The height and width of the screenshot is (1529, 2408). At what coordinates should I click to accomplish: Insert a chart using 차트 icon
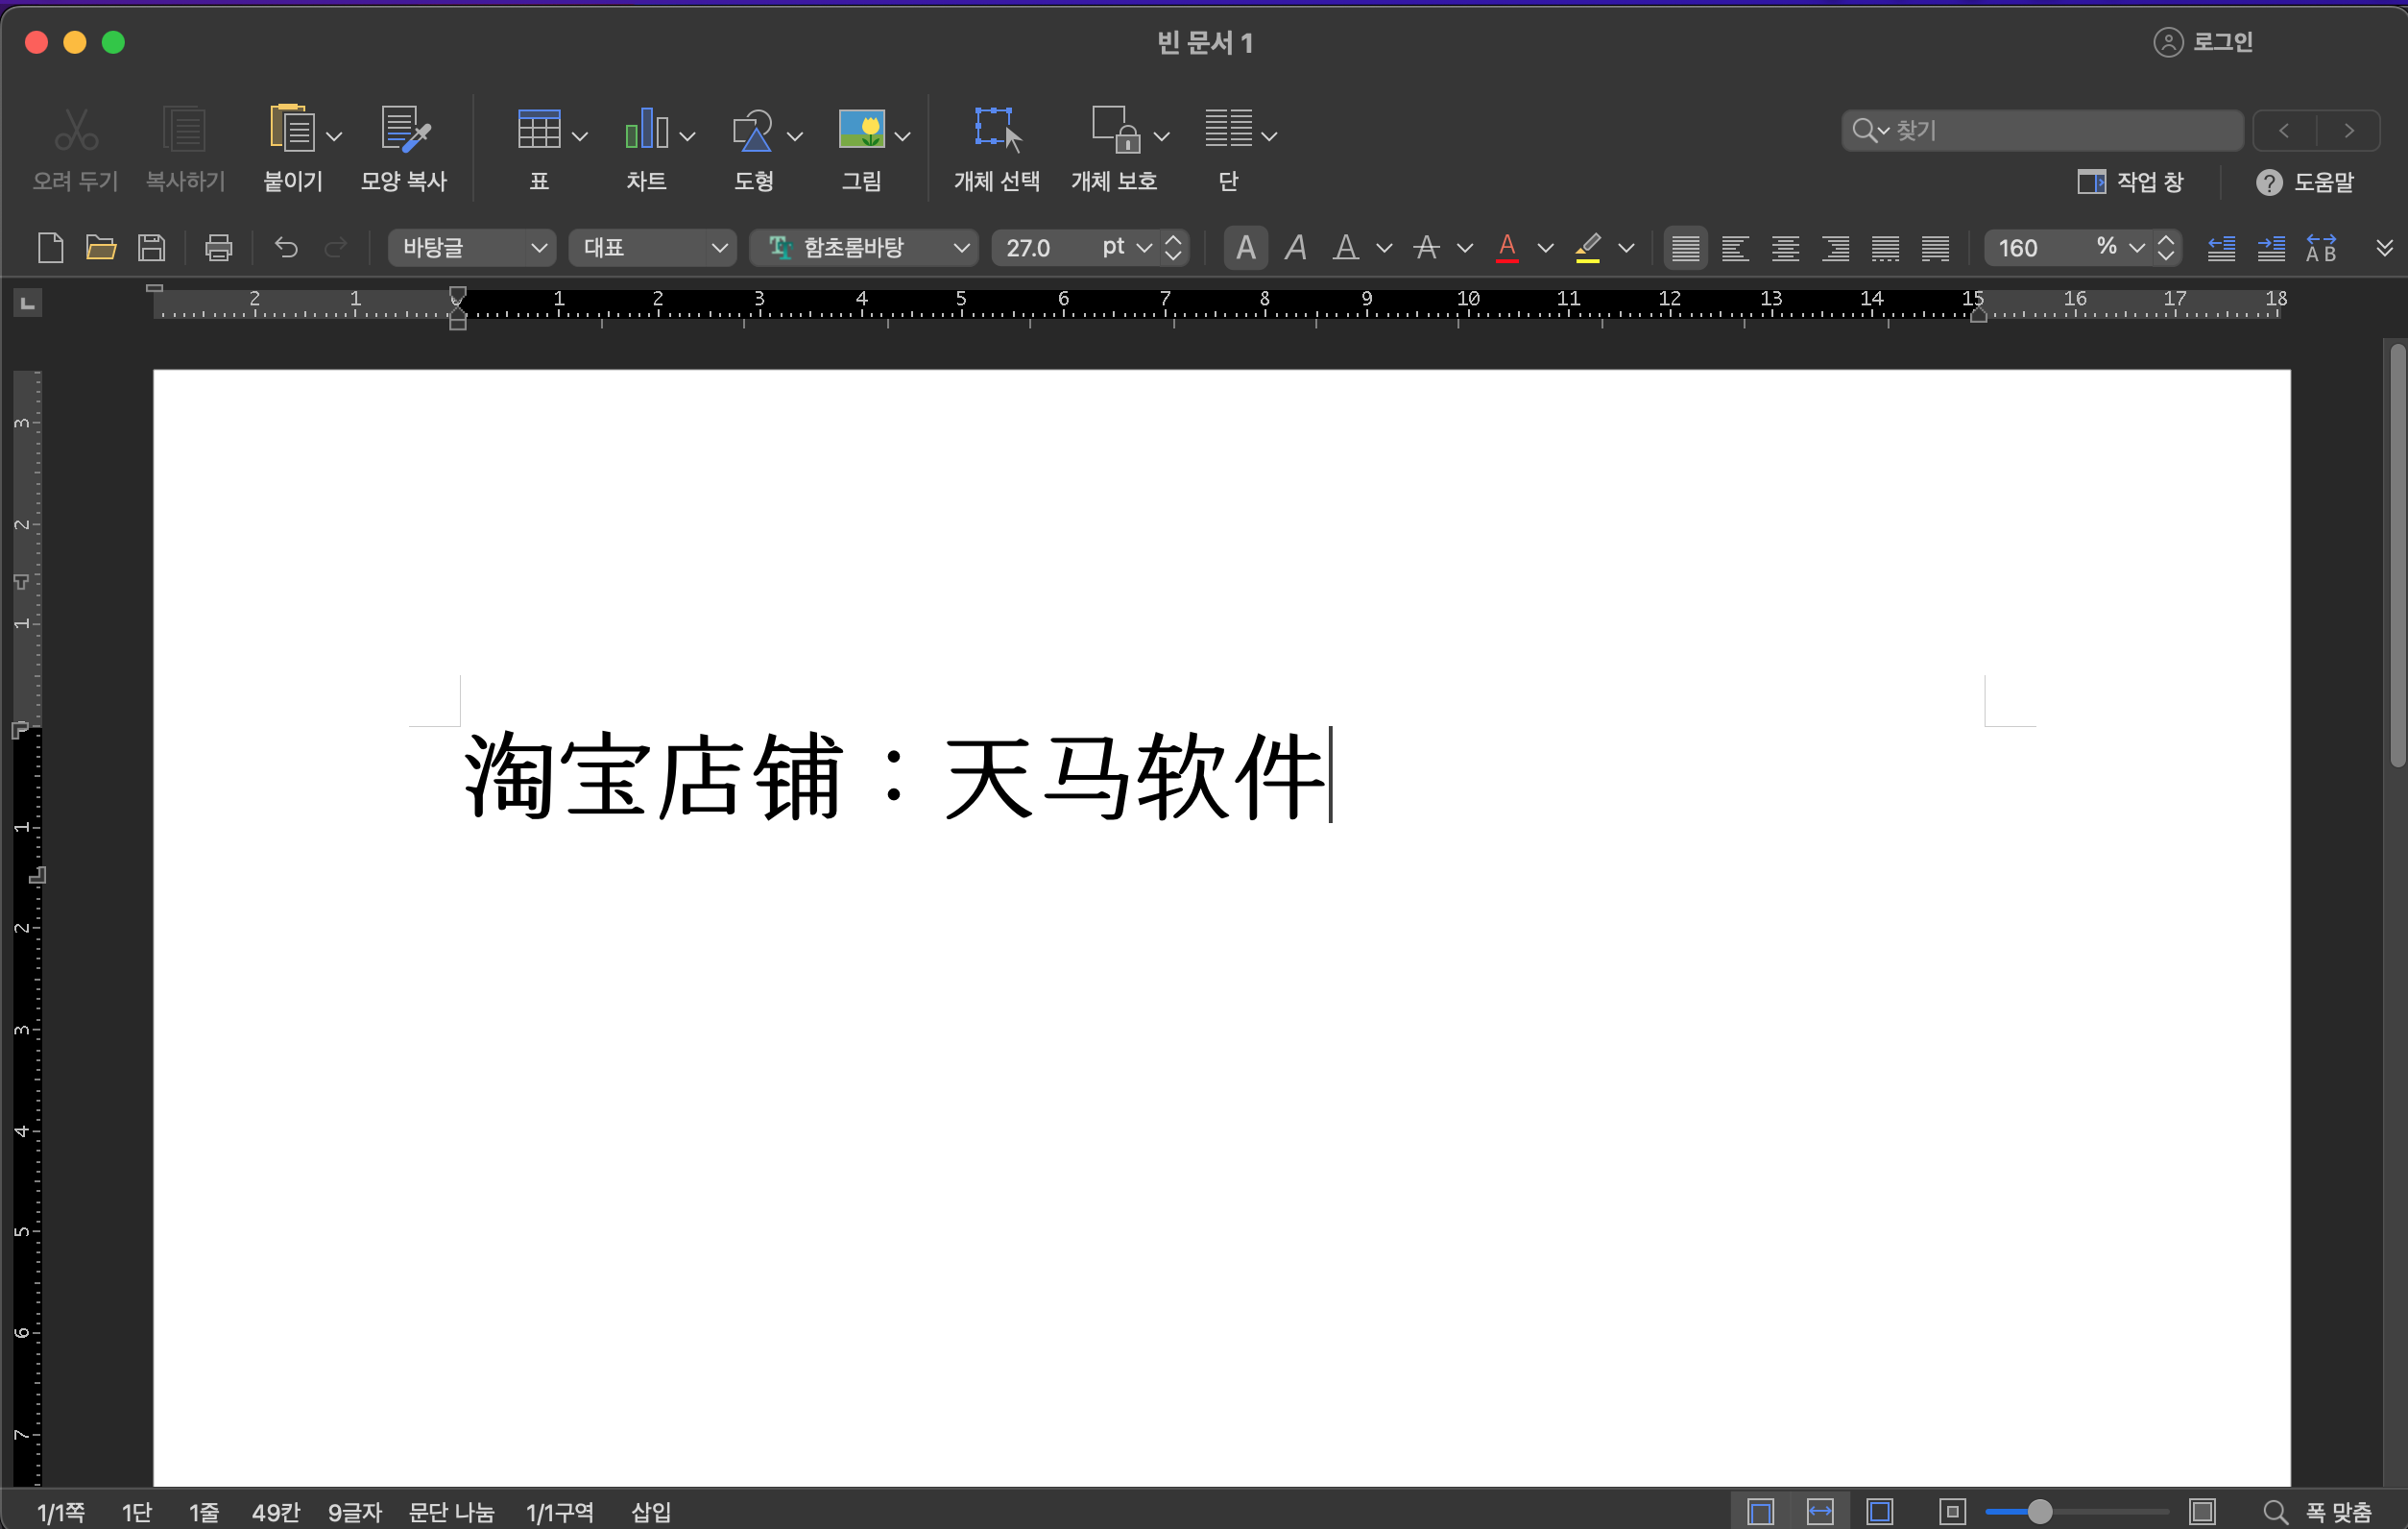646,130
